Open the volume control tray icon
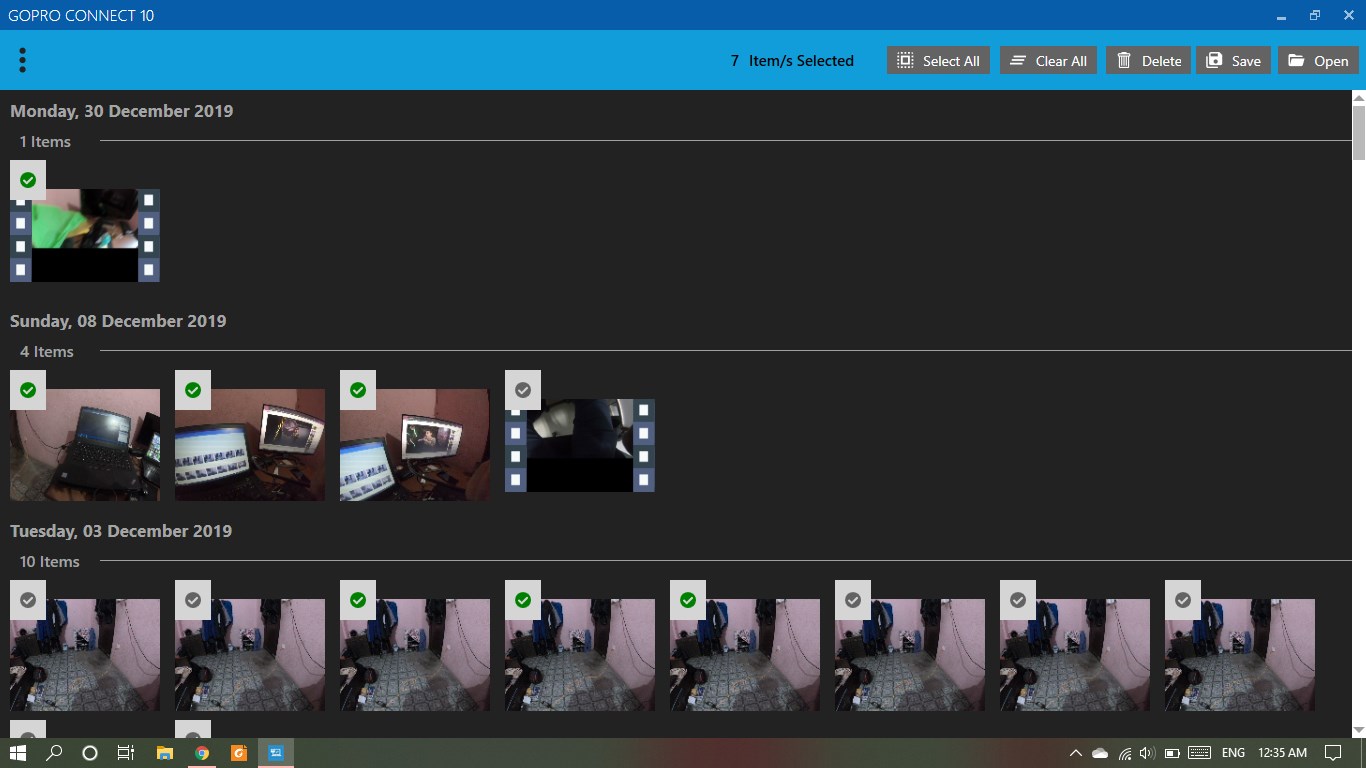1366x768 pixels. (x=1147, y=753)
